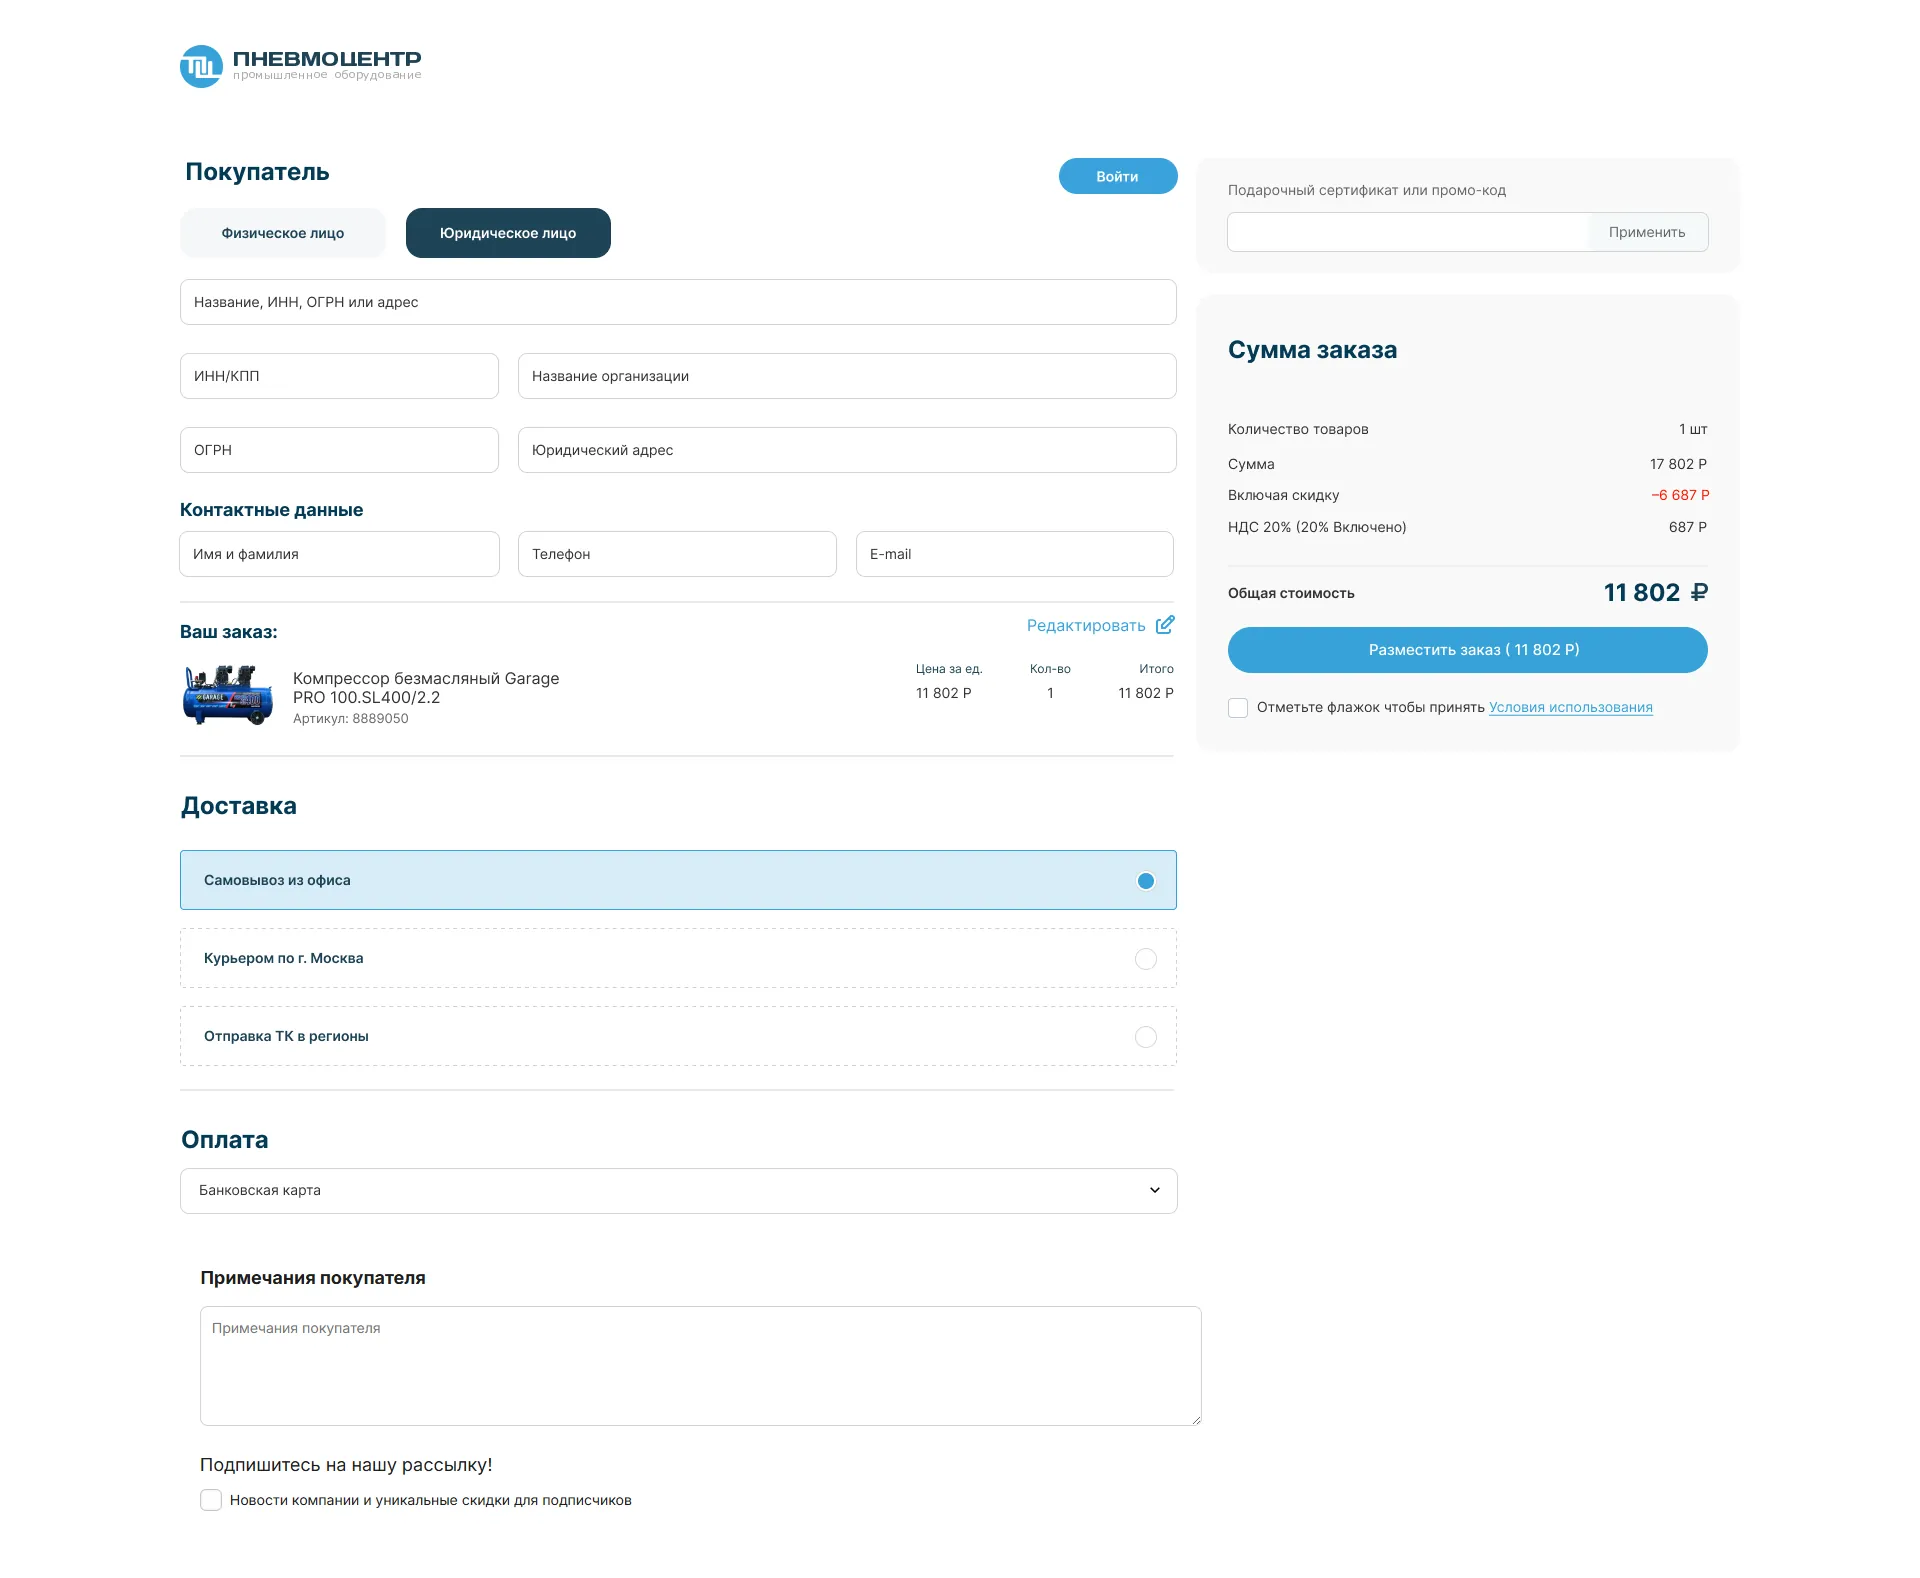Select Самовывоз из офиса delivery option
1920x1578 pixels.
click(x=678, y=880)
